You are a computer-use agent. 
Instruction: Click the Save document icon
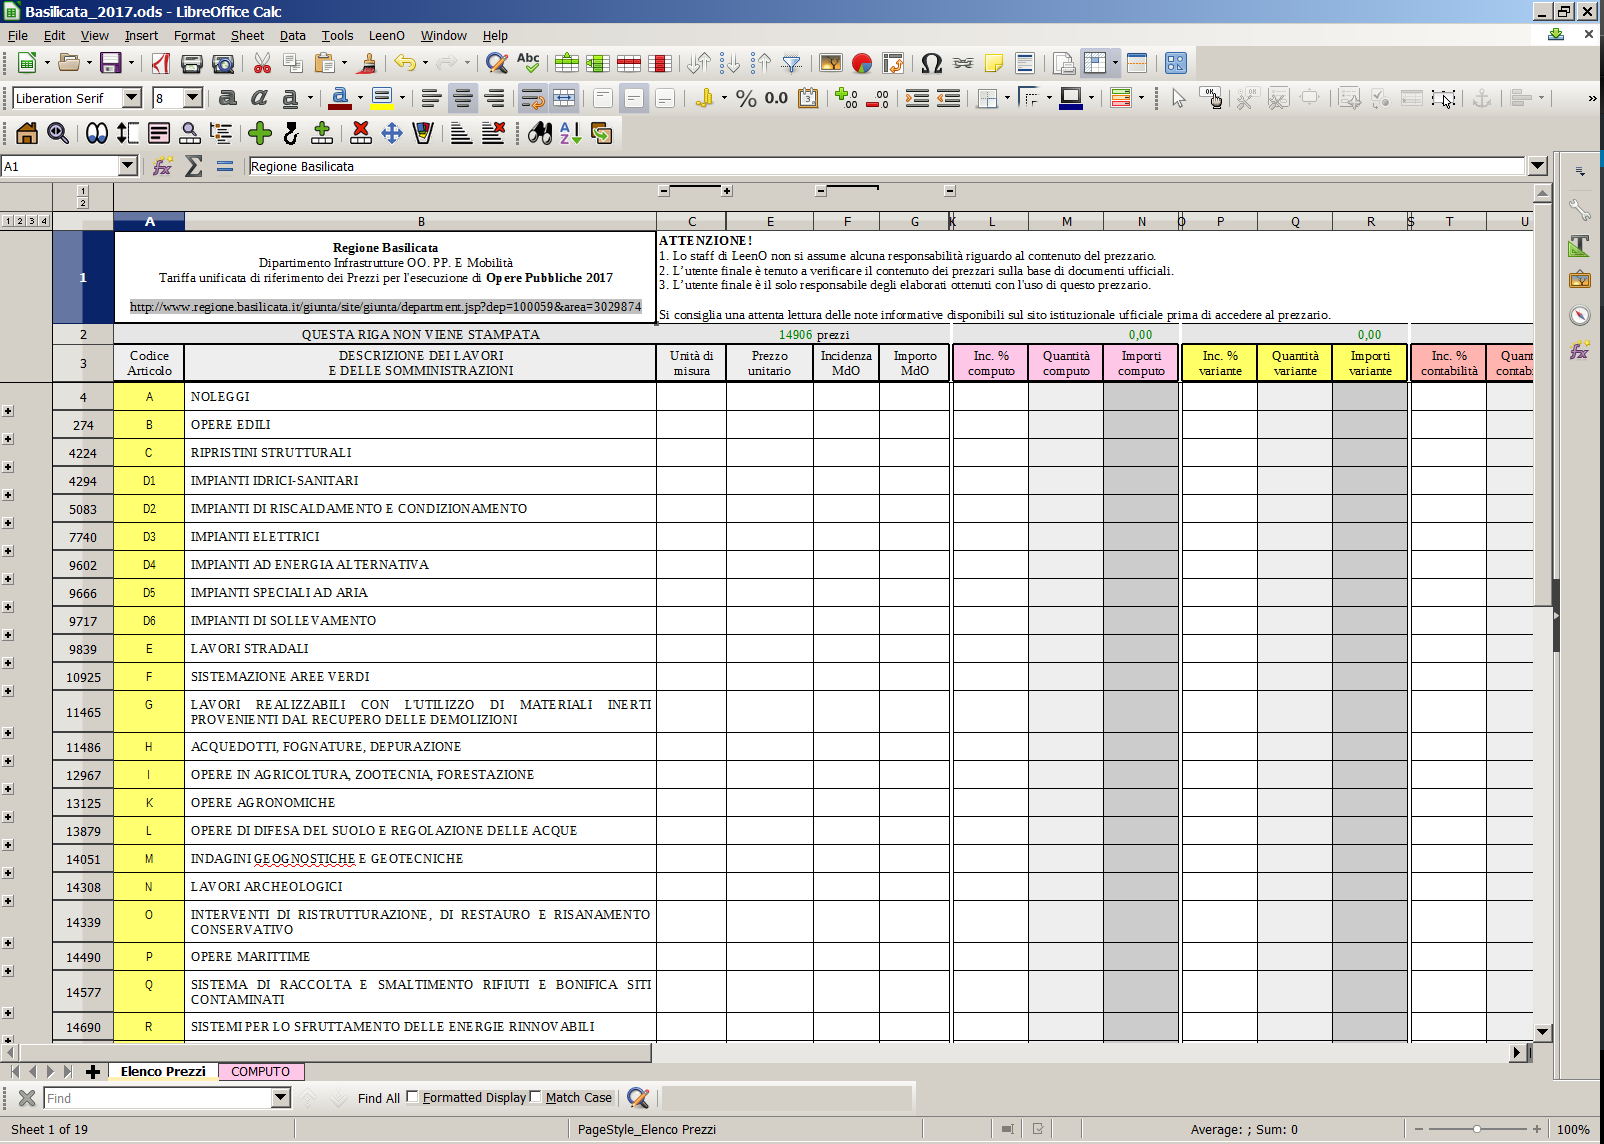point(110,63)
